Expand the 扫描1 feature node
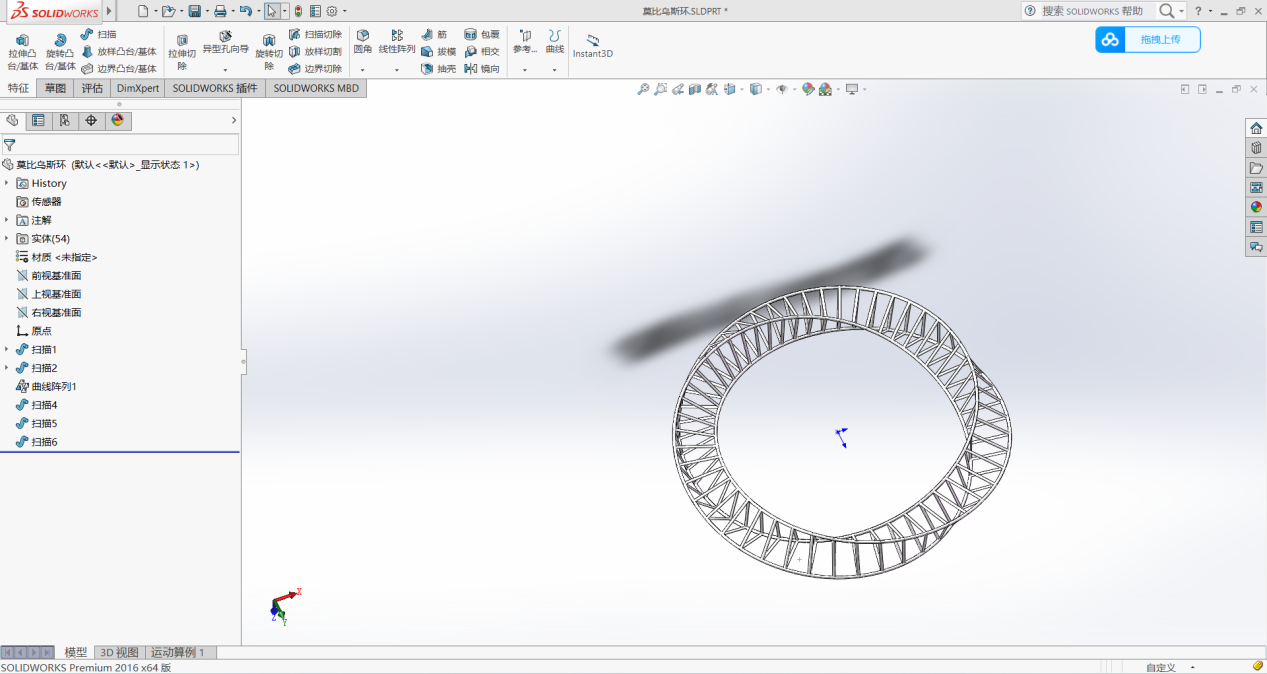Screen dimensions: 1267x674 [7, 349]
